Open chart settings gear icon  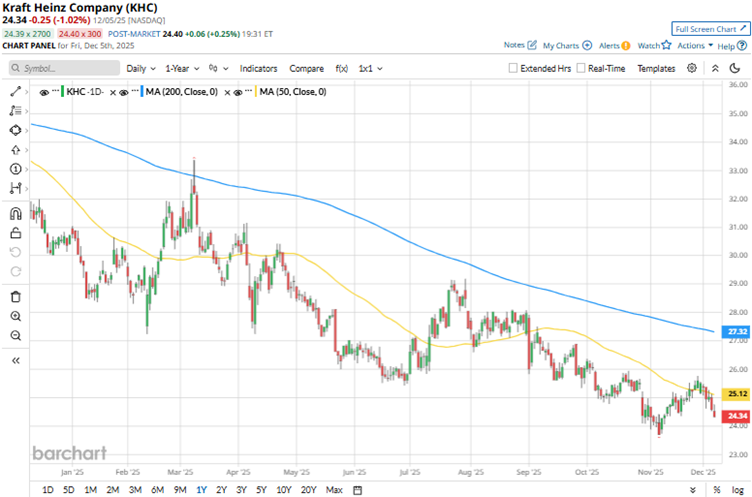(692, 68)
